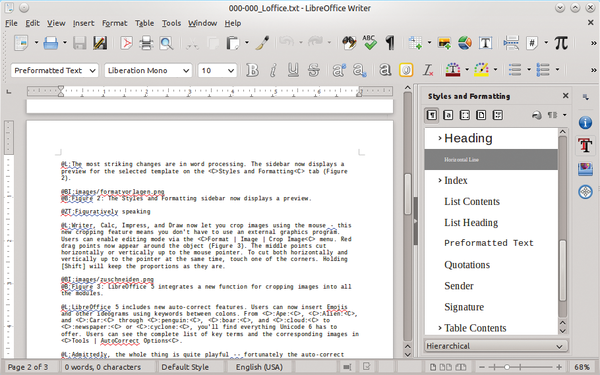Open the Table menu

coord(144,23)
